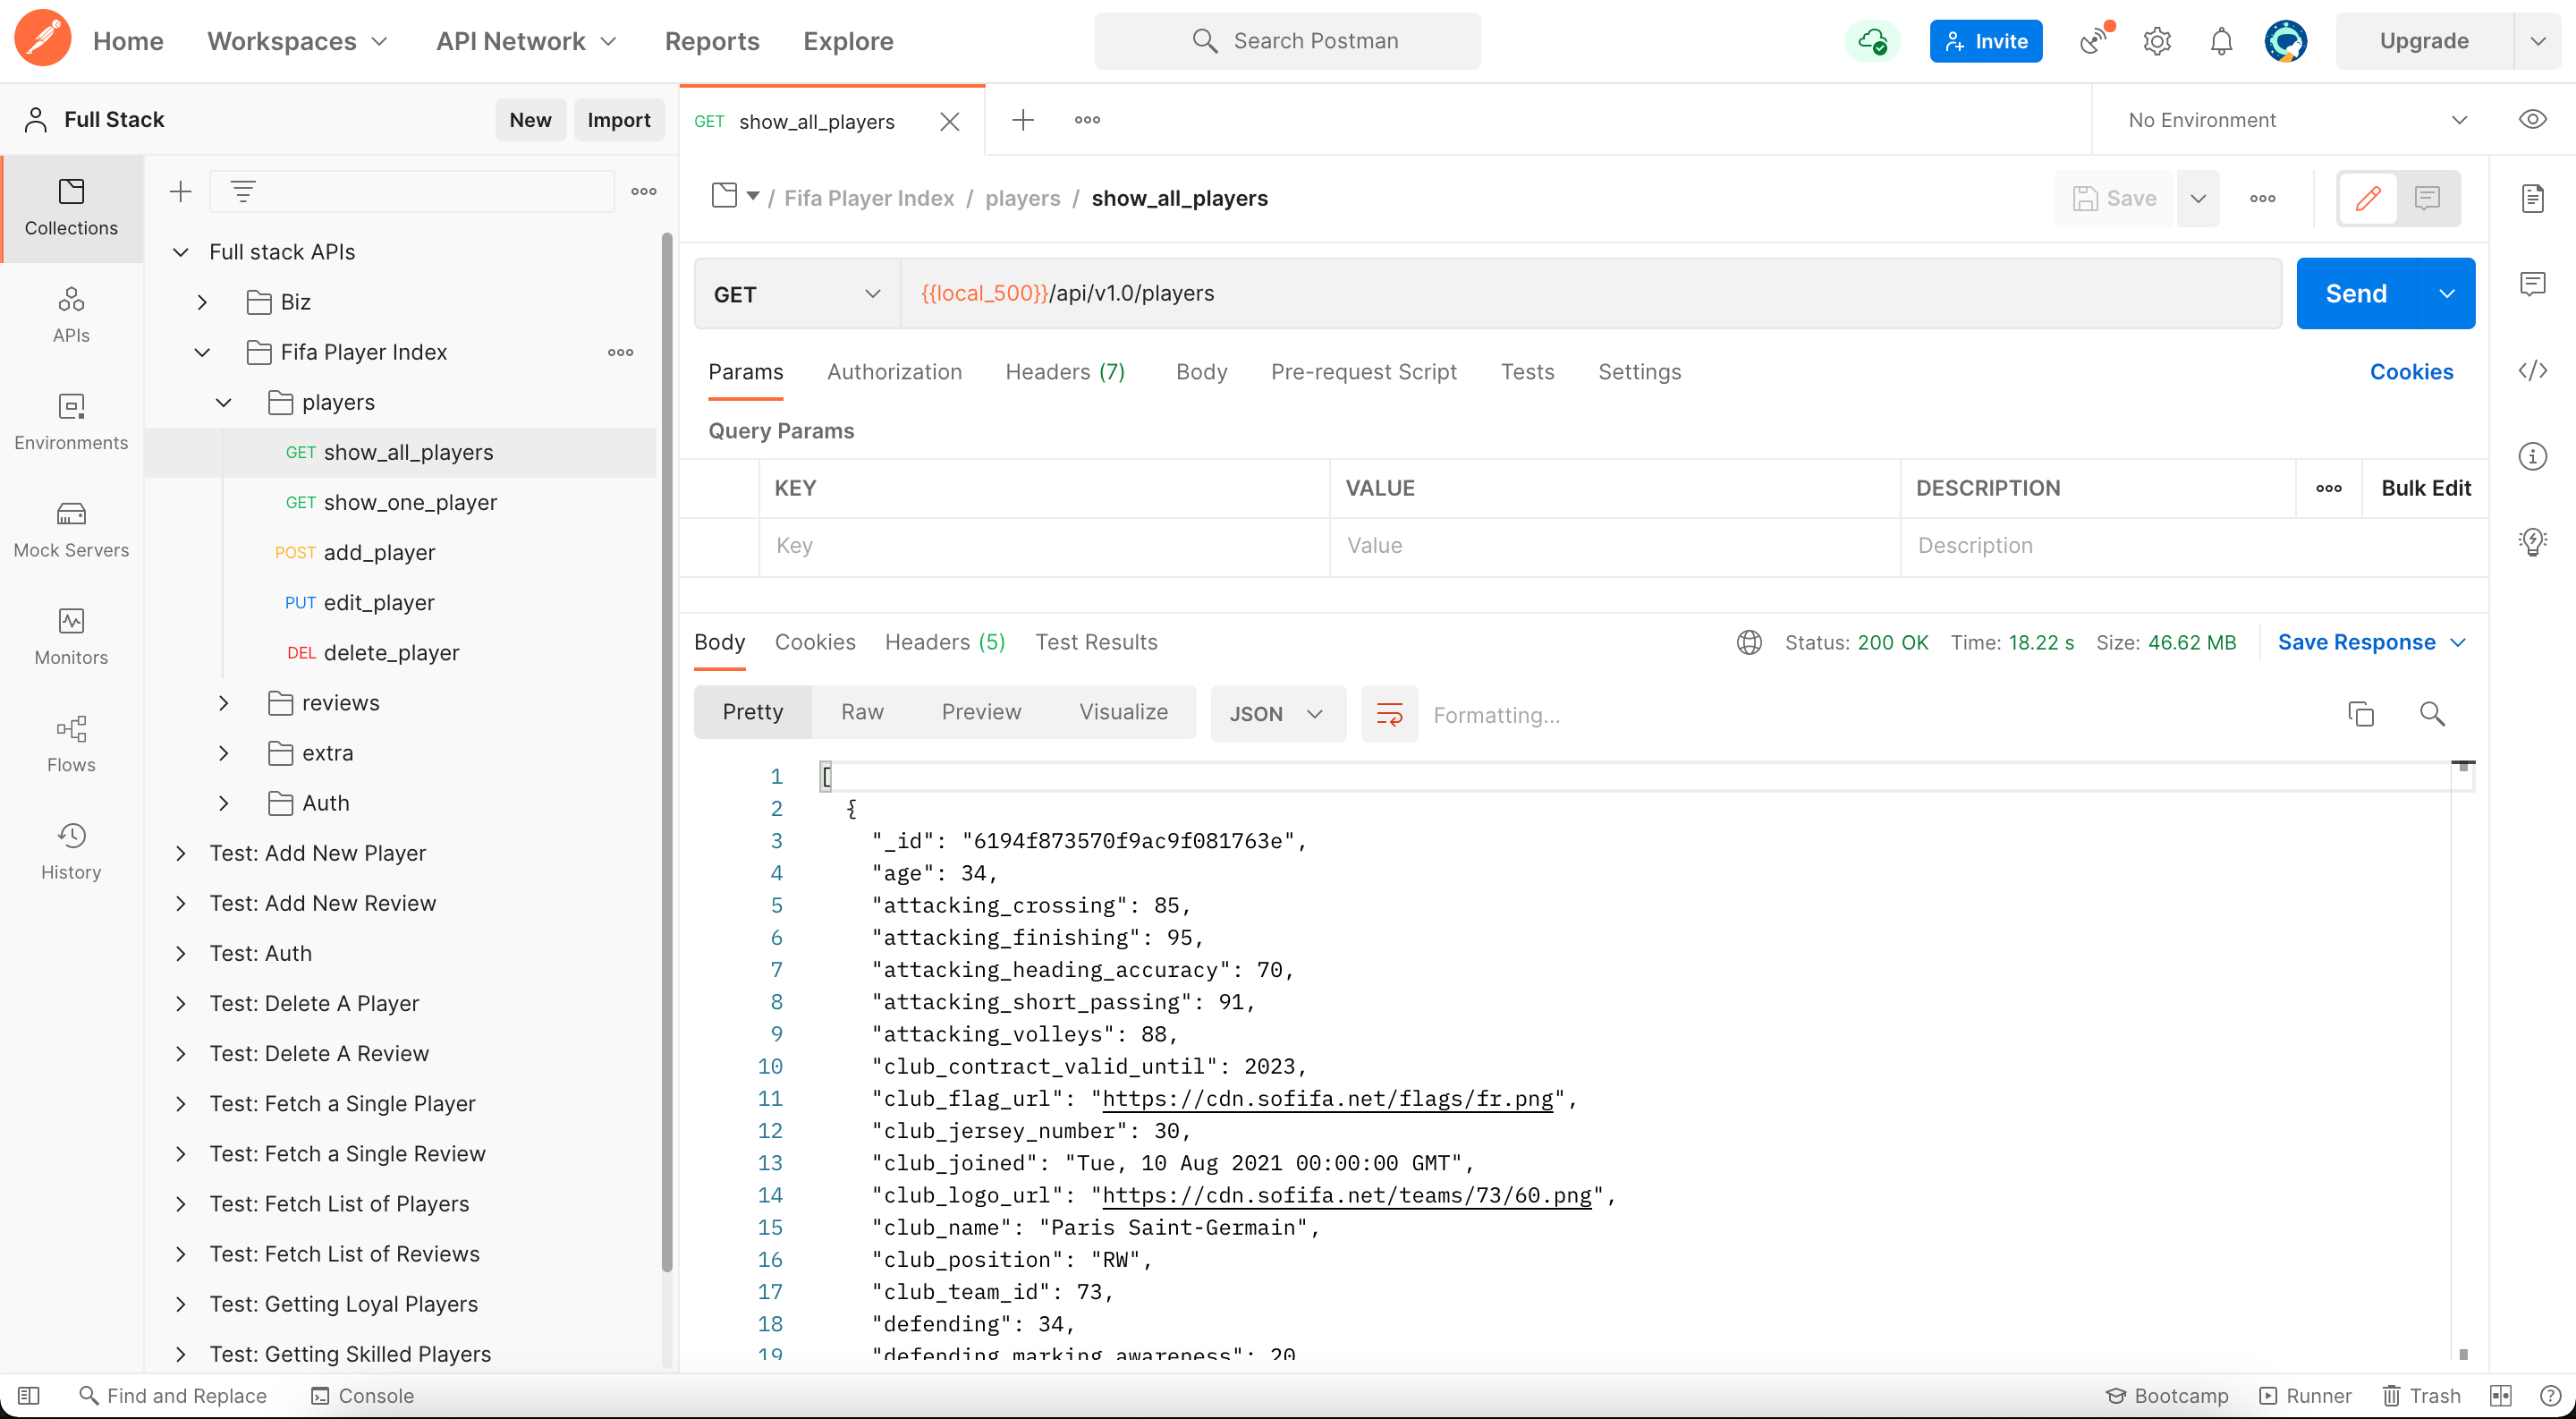Open the Test Results tab
Viewport: 2576px width, 1419px height.
coord(1096,642)
